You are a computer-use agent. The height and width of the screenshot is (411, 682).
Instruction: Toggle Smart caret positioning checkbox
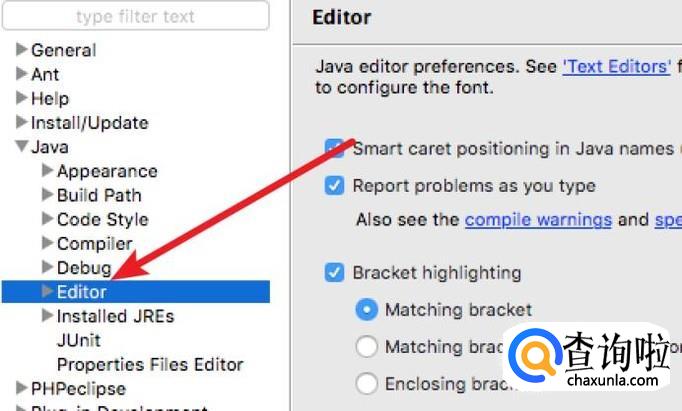[335, 149]
